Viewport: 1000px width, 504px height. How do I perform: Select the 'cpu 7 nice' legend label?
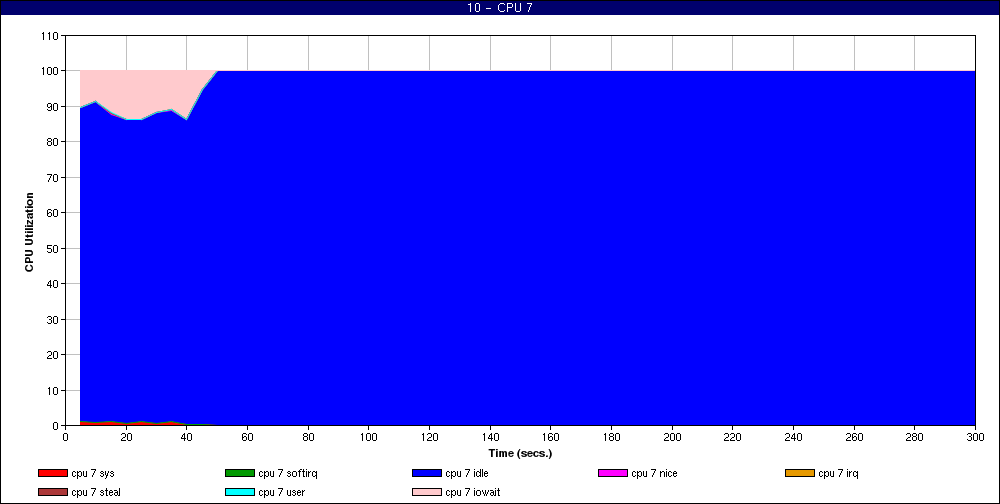(654, 473)
